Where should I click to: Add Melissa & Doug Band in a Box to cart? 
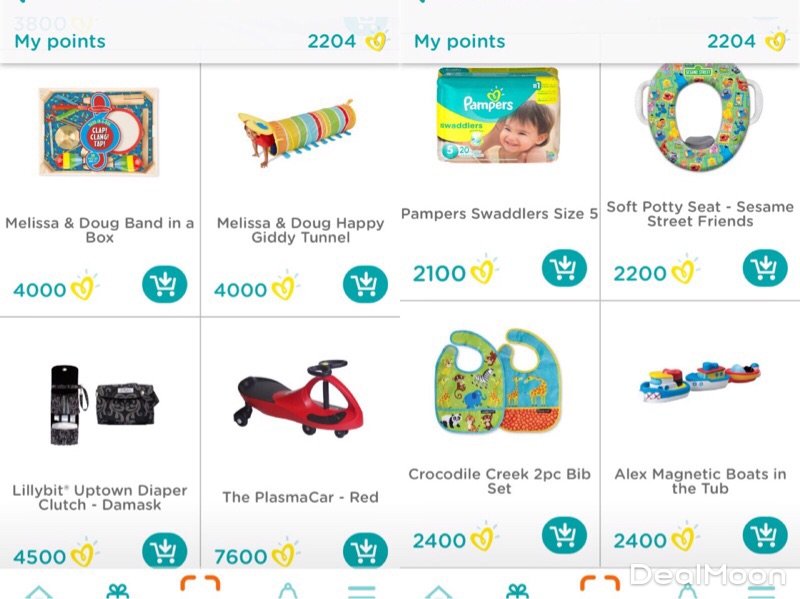[x=165, y=285]
